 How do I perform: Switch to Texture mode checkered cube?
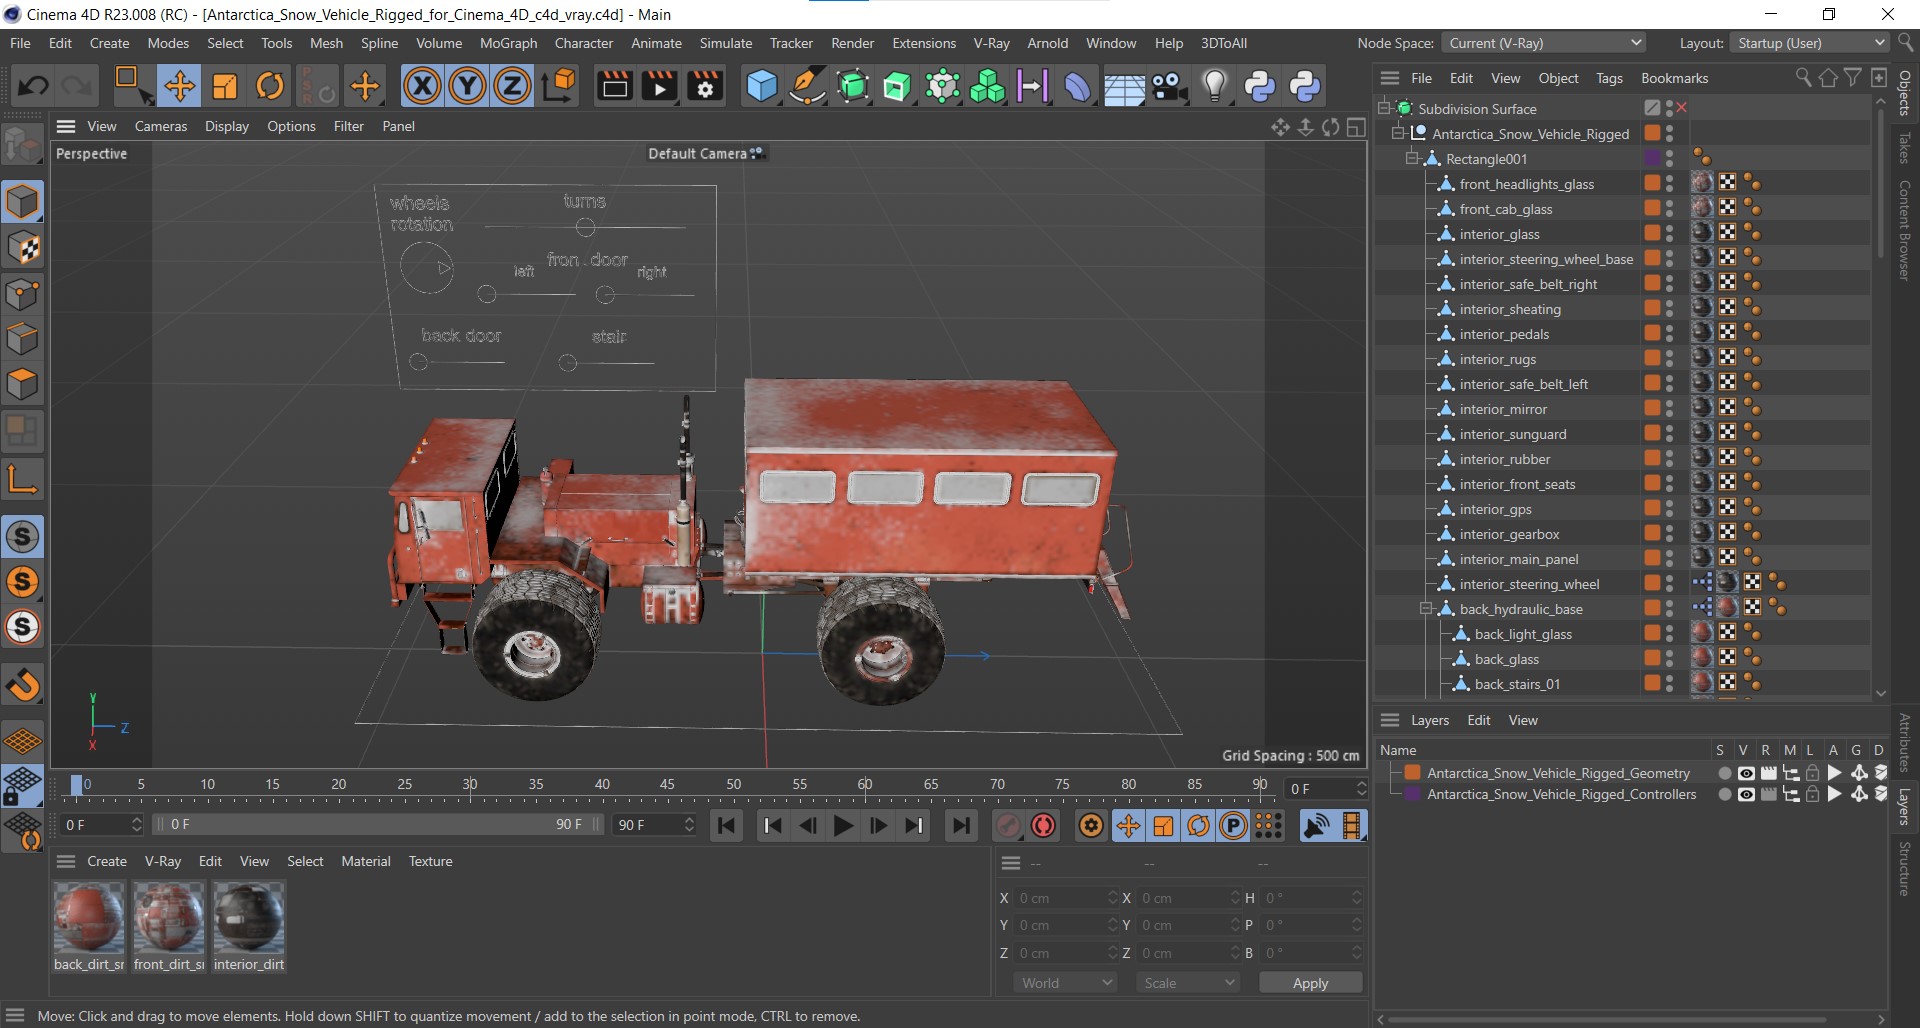pos(22,248)
